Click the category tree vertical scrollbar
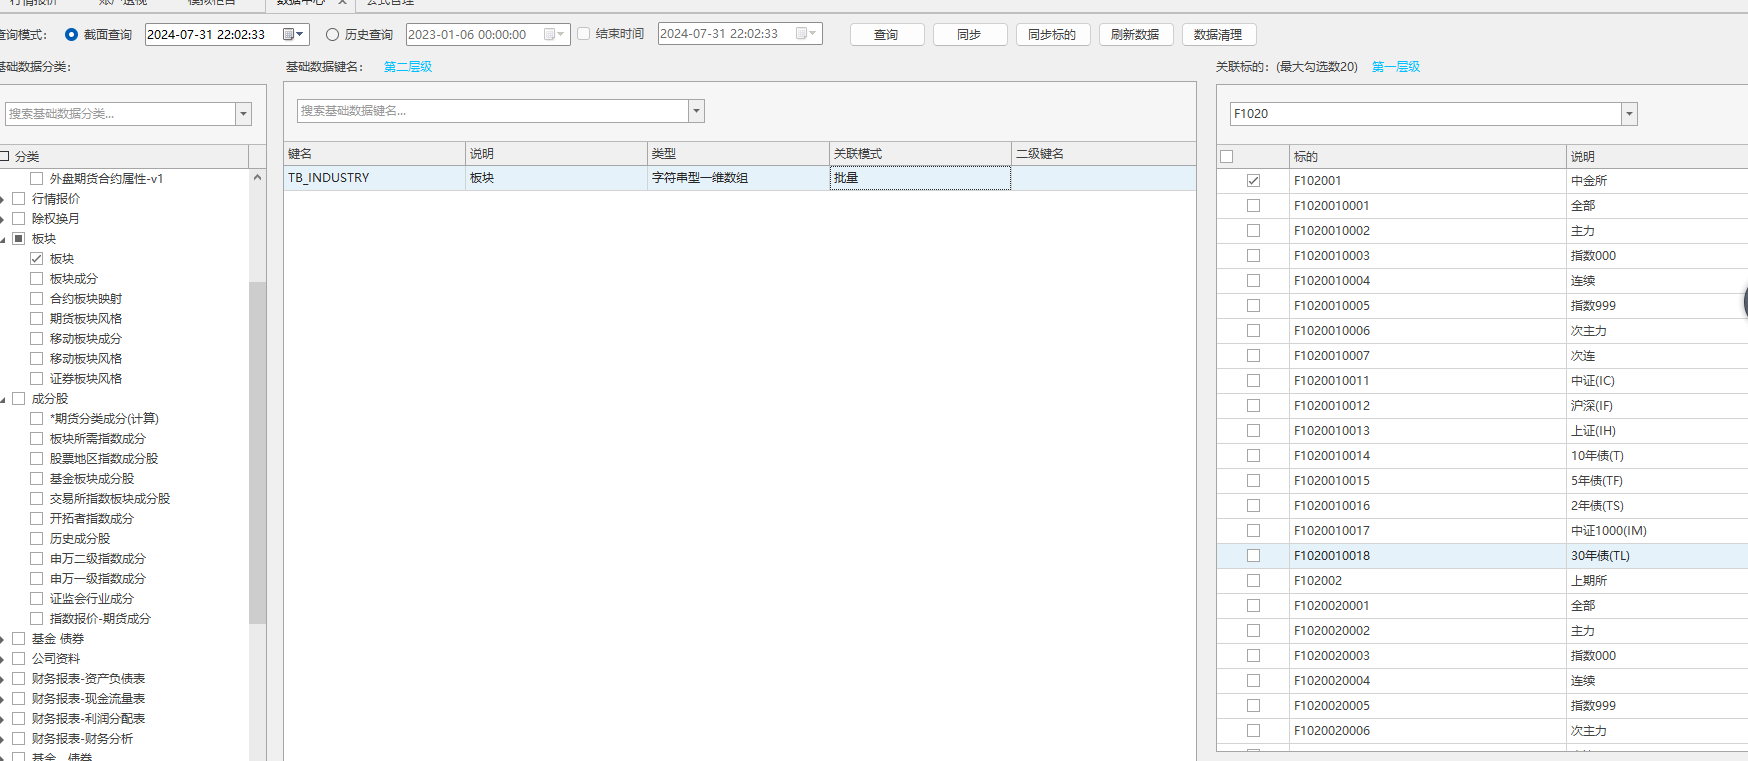Screen dimensions: 1748x761 [x=257, y=452]
